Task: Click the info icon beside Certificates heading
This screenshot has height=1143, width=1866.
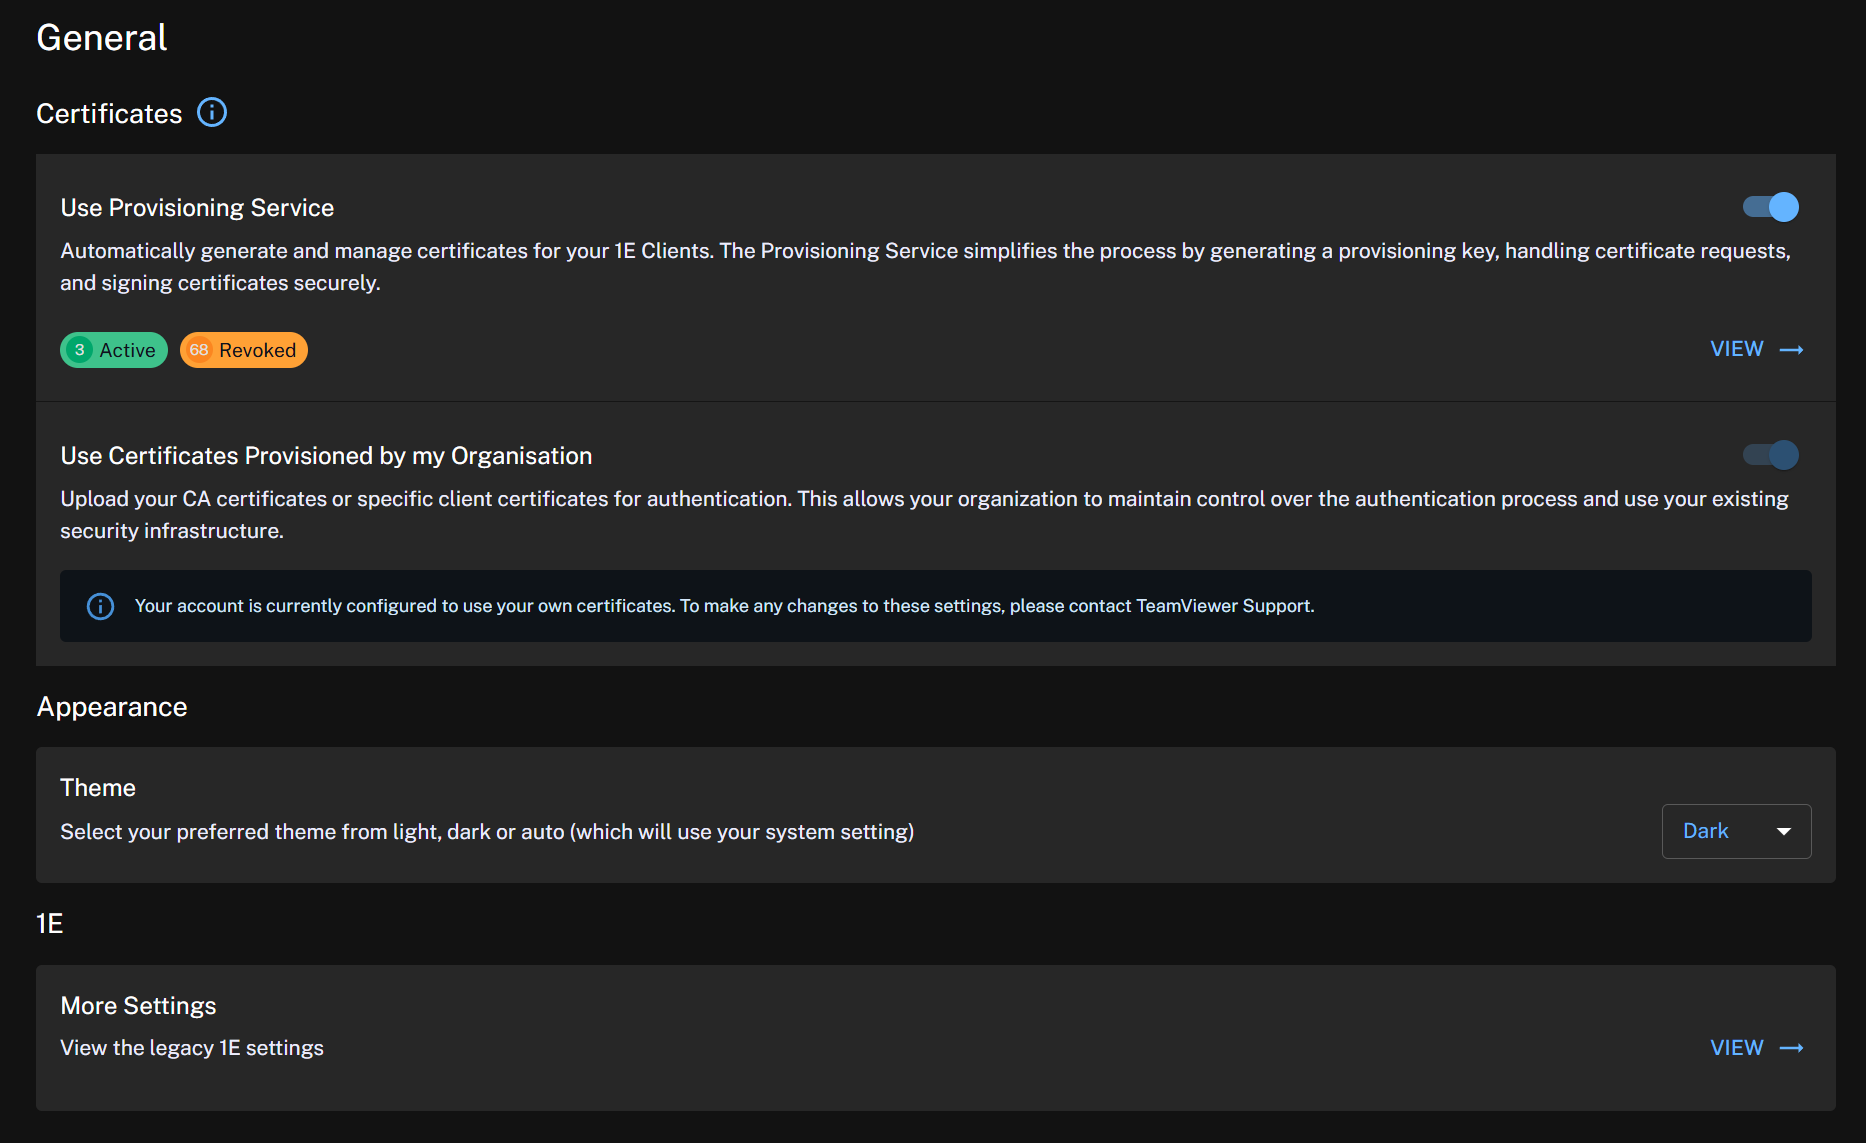Action: [212, 112]
